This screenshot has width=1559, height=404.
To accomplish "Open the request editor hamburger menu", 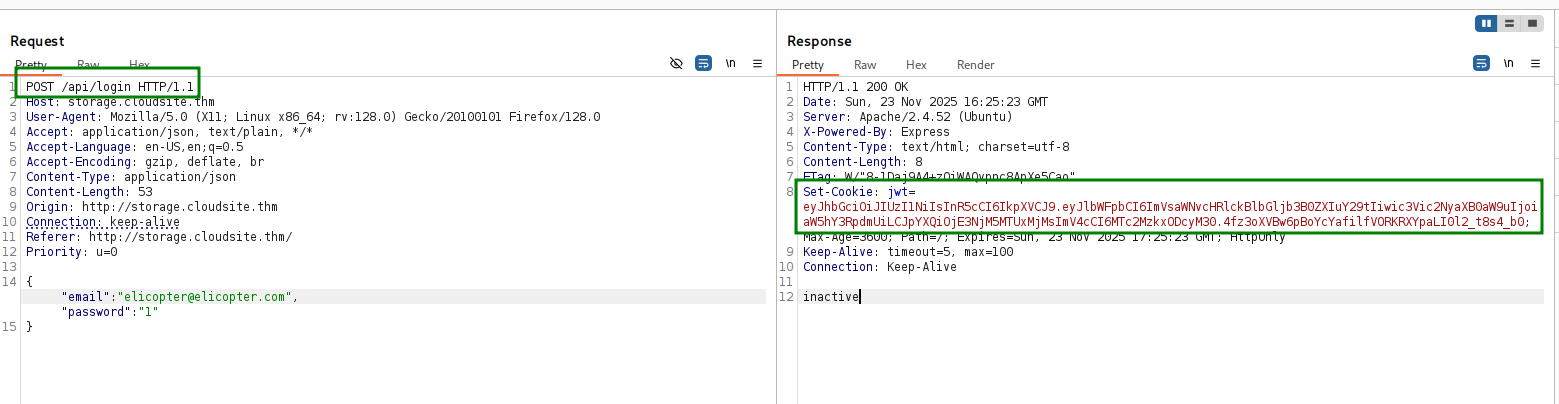I will coord(757,63).
